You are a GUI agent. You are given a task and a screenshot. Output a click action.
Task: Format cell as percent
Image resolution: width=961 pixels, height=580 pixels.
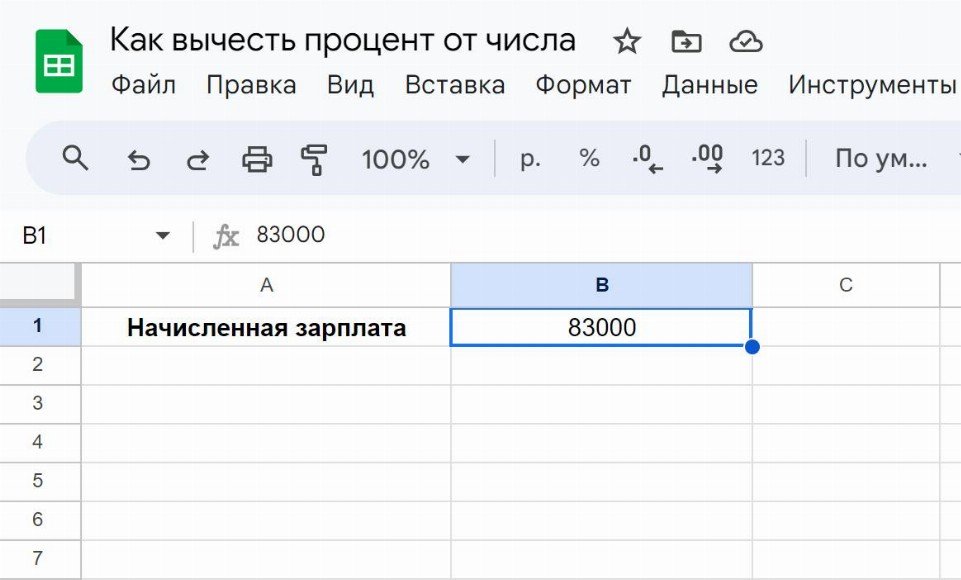589,158
